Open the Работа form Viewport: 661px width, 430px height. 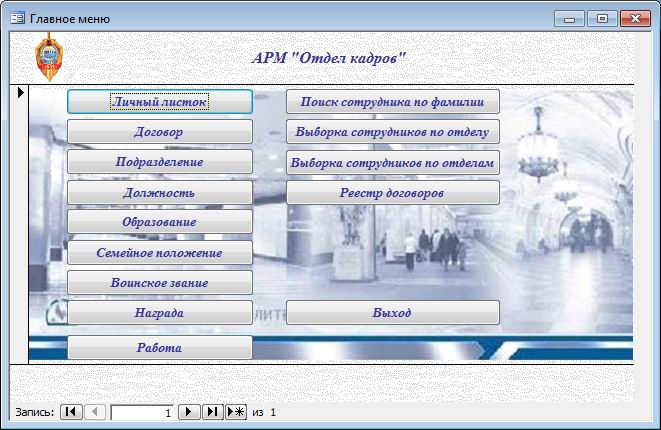(x=160, y=347)
